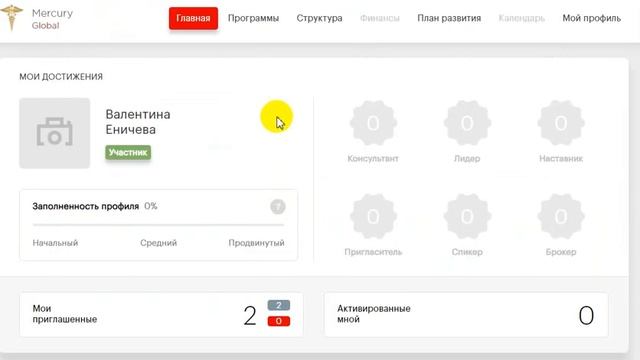Click the Наставник achievement badge
The height and width of the screenshot is (360, 640).
[x=561, y=123]
